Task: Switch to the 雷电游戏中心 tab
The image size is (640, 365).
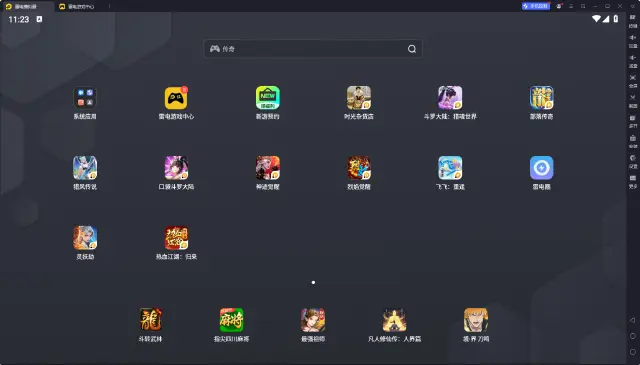Action: pyautogui.click(x=76, y=6)
